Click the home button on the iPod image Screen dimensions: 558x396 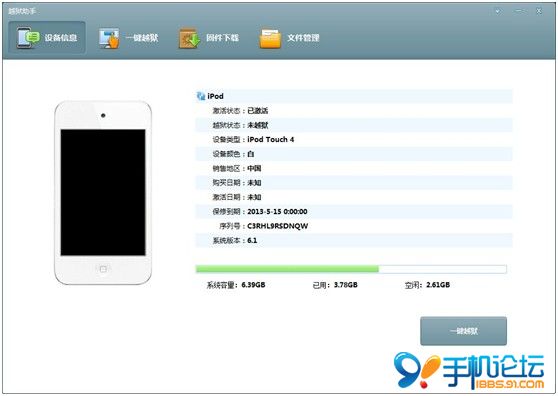tap(103, 269)
